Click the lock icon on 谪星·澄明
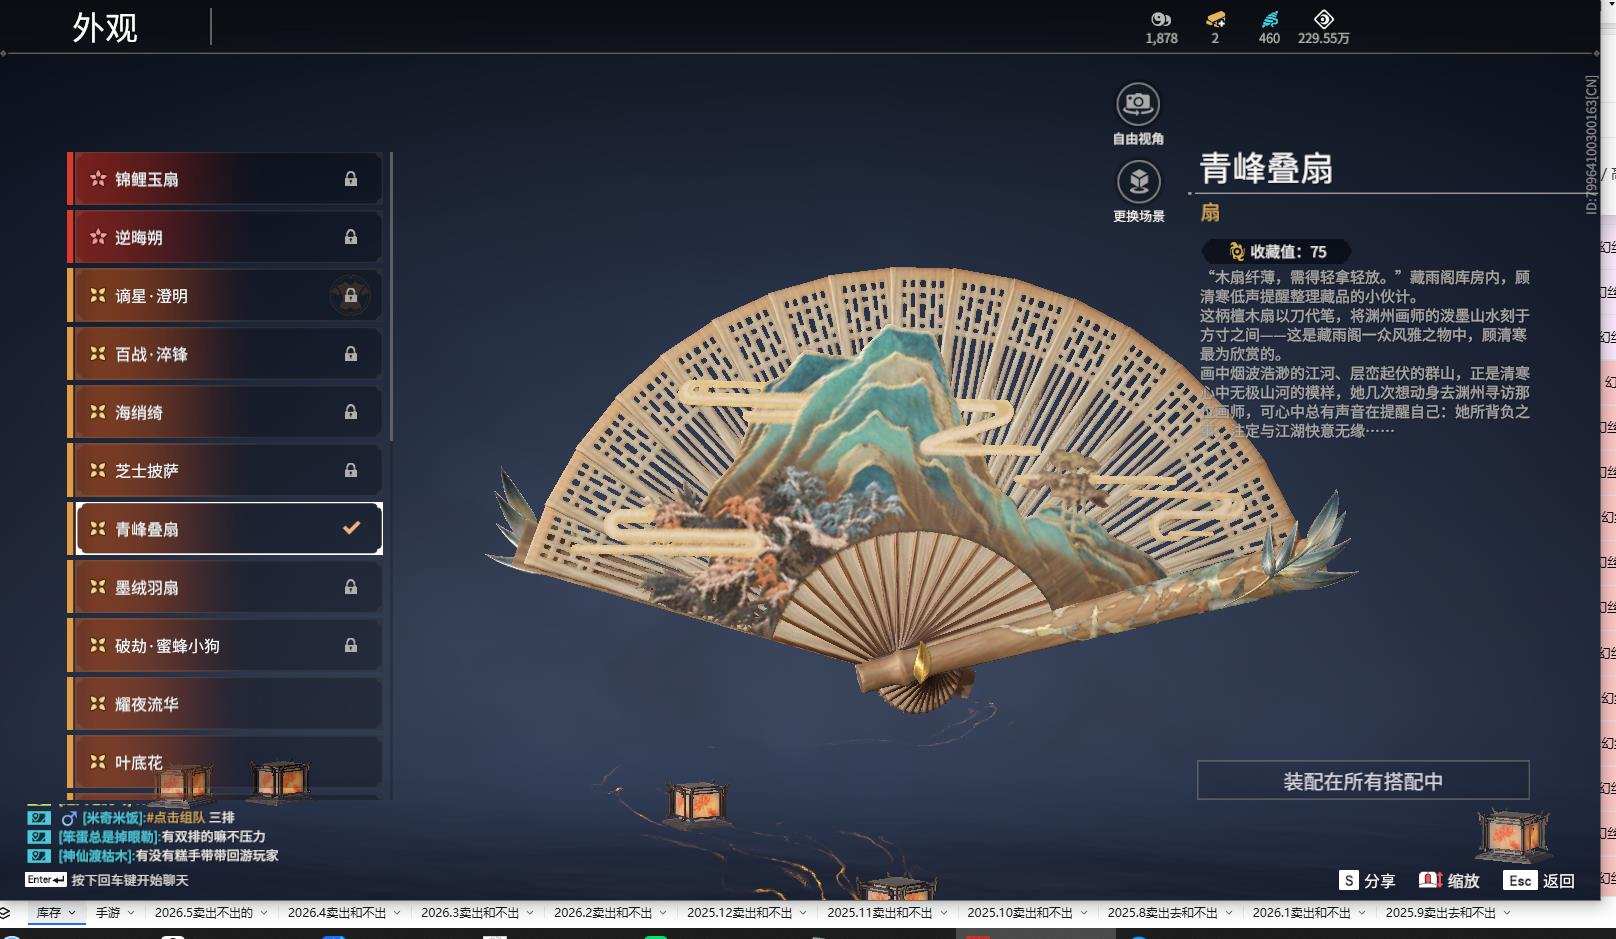The height and width of the screenshot is (939, 1616). [x=351, y=296]
